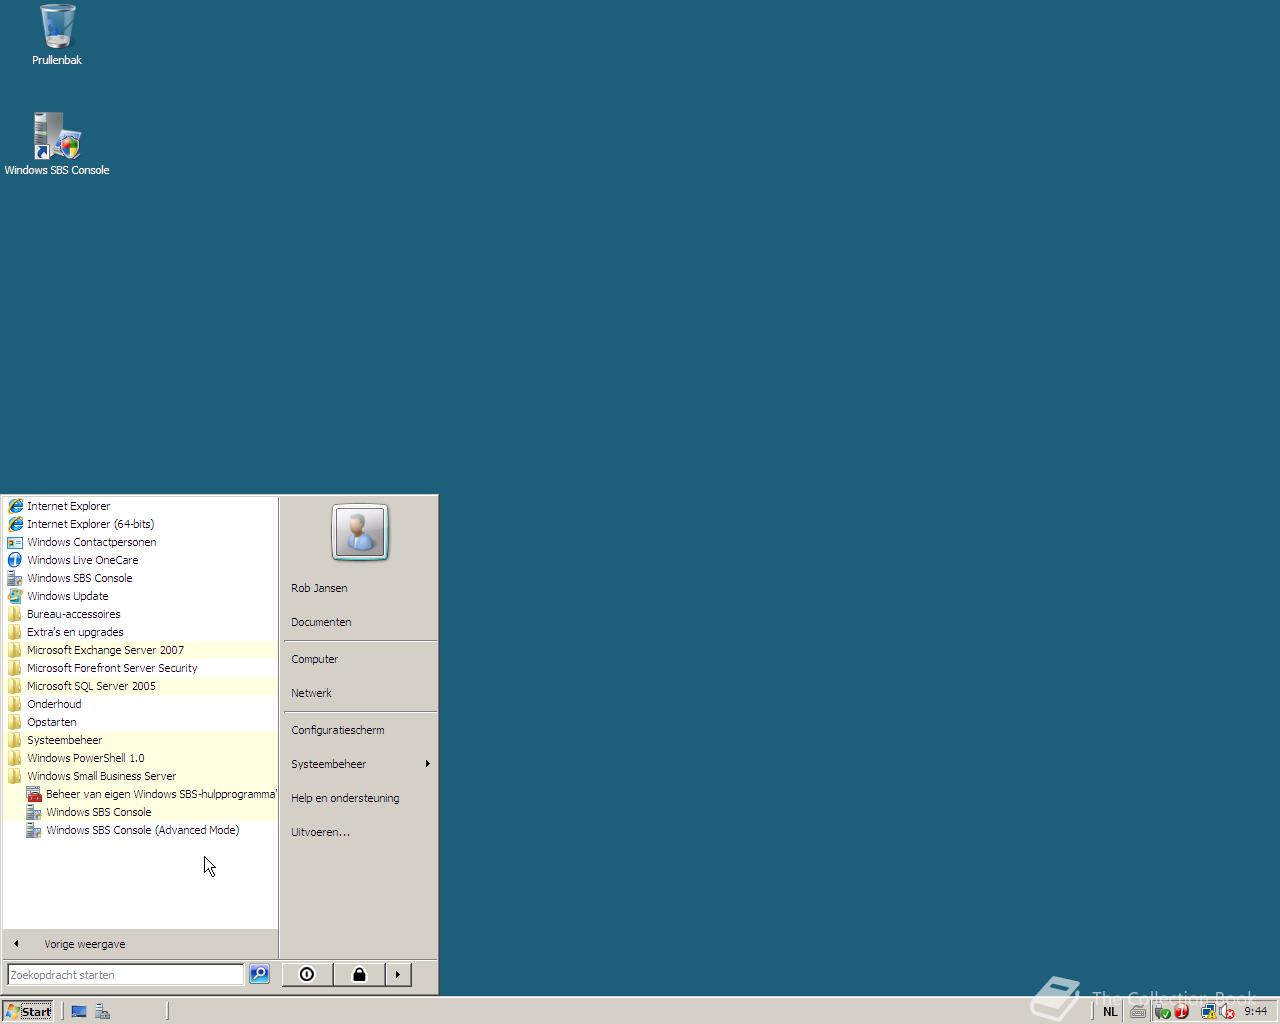Collapse the Windows Small Business Server folder
The image size is (1280, 1024).
[140, 776]
